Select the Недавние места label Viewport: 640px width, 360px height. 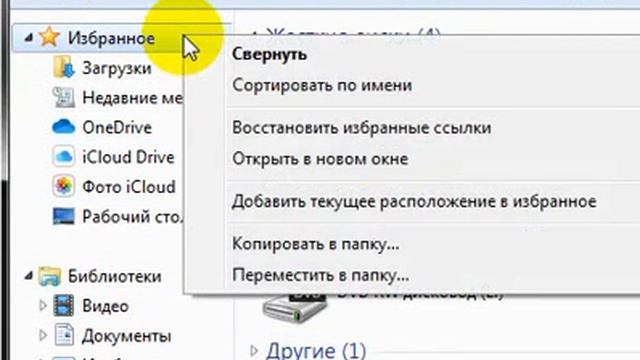[x=132, y=98]
